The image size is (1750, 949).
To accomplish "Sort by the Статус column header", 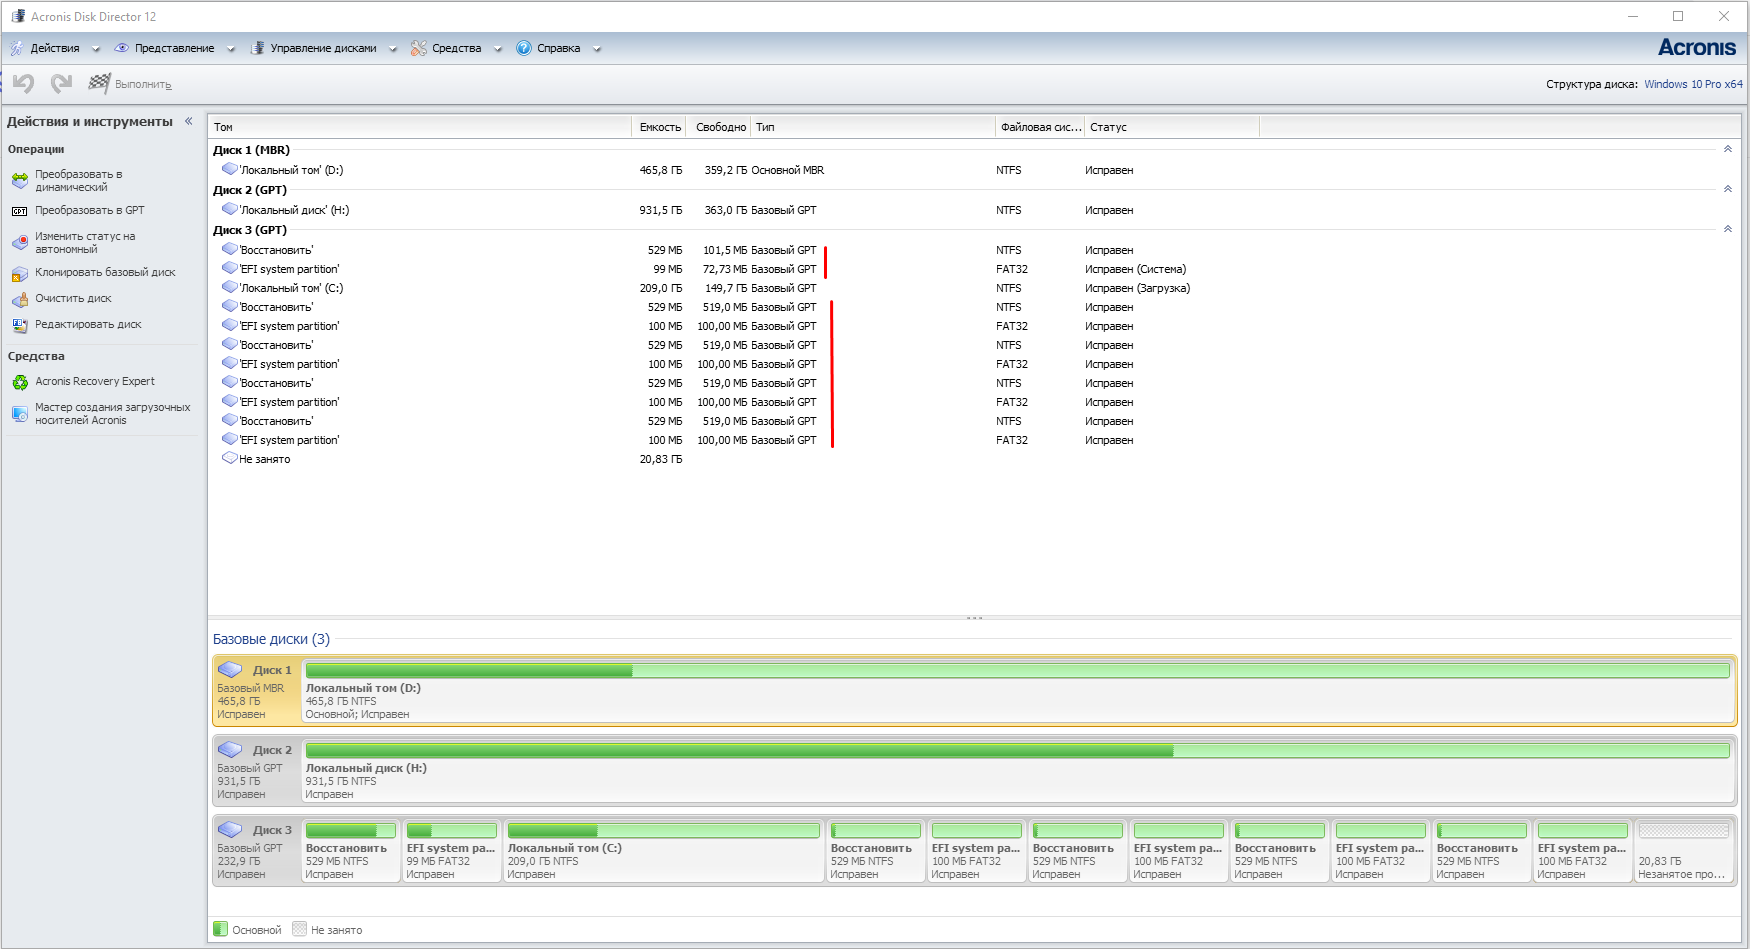I will point(1172,127).
